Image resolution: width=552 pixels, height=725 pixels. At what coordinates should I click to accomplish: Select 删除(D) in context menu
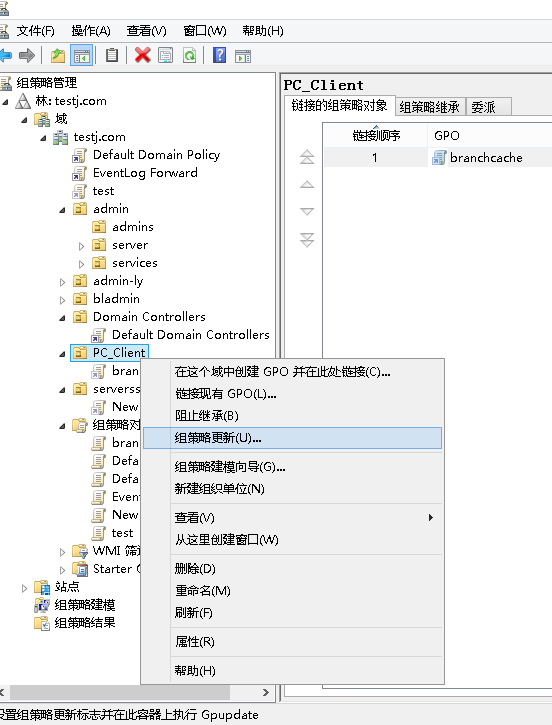coord(292,569)
